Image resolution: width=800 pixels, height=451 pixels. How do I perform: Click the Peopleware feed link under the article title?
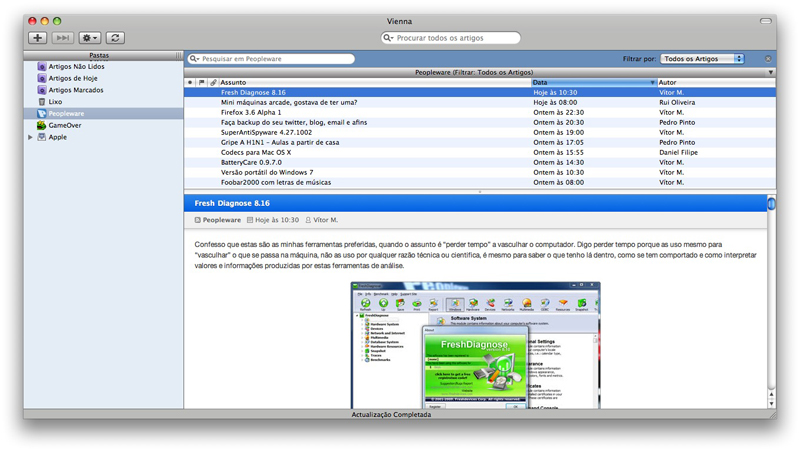coord(221,220)
